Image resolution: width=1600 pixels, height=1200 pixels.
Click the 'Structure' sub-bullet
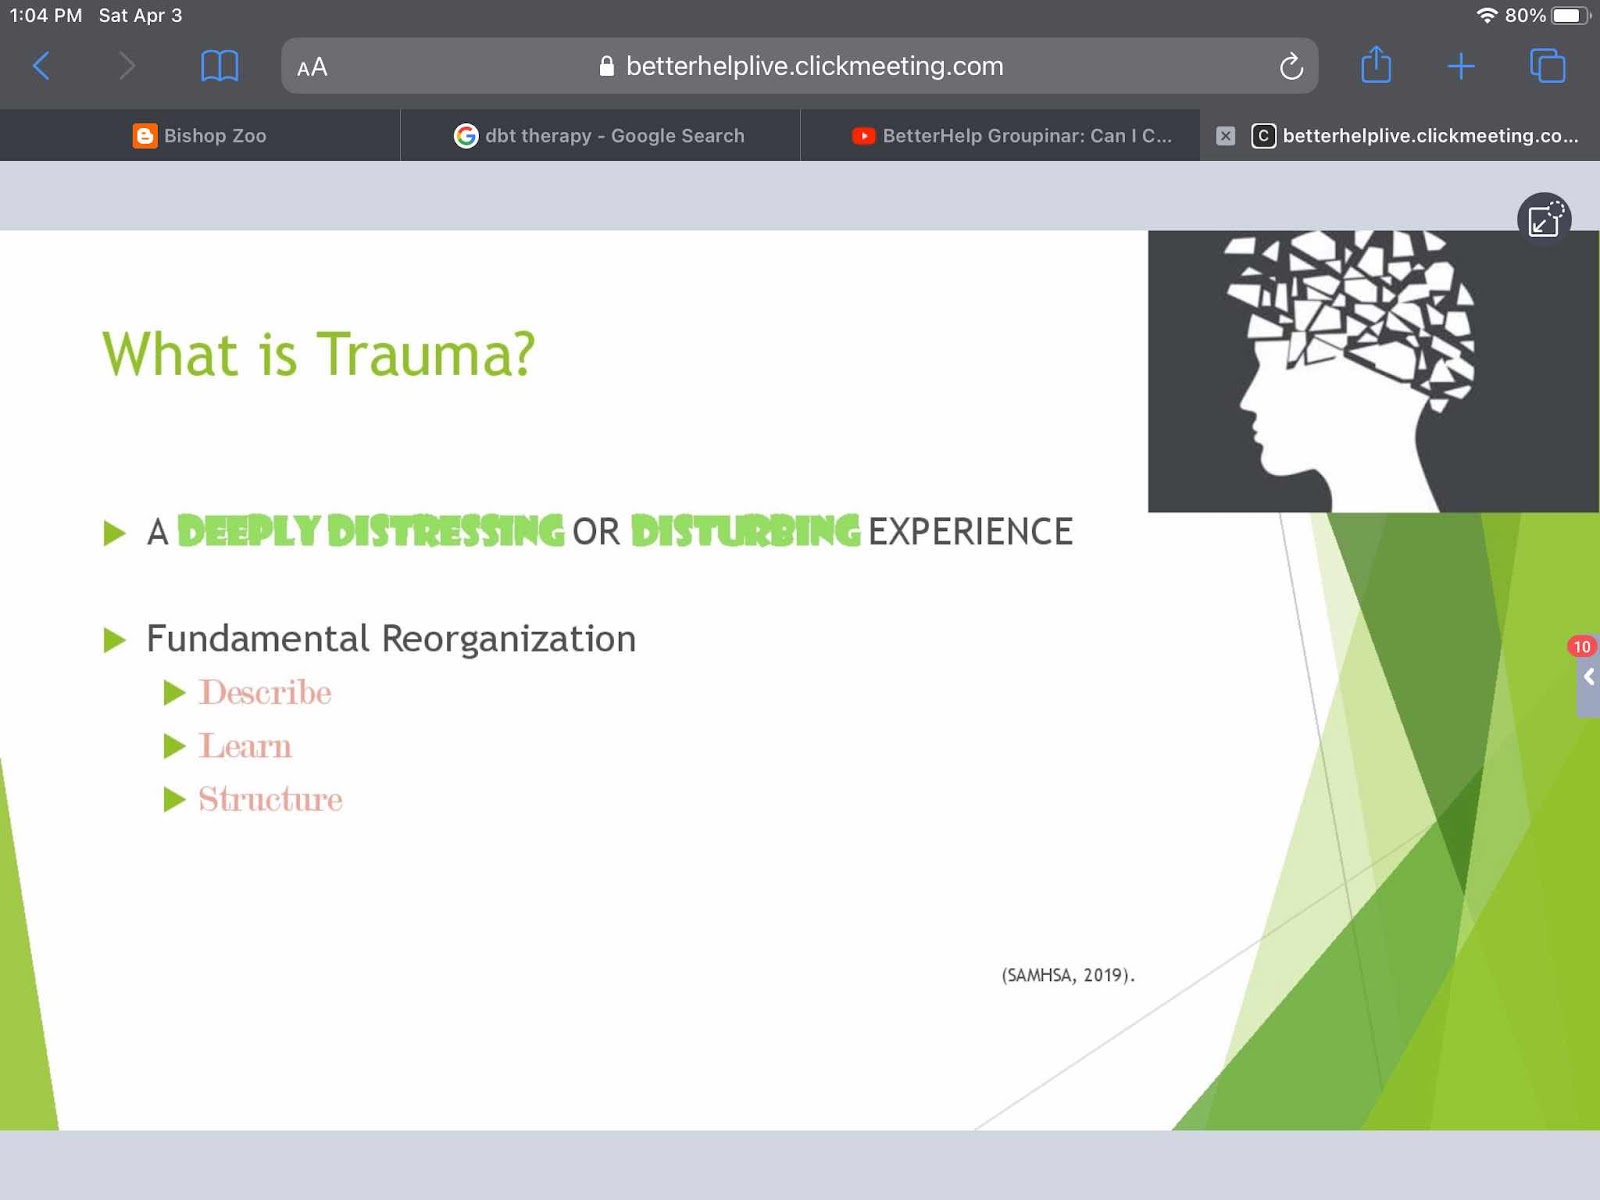(x=270, y=799)
